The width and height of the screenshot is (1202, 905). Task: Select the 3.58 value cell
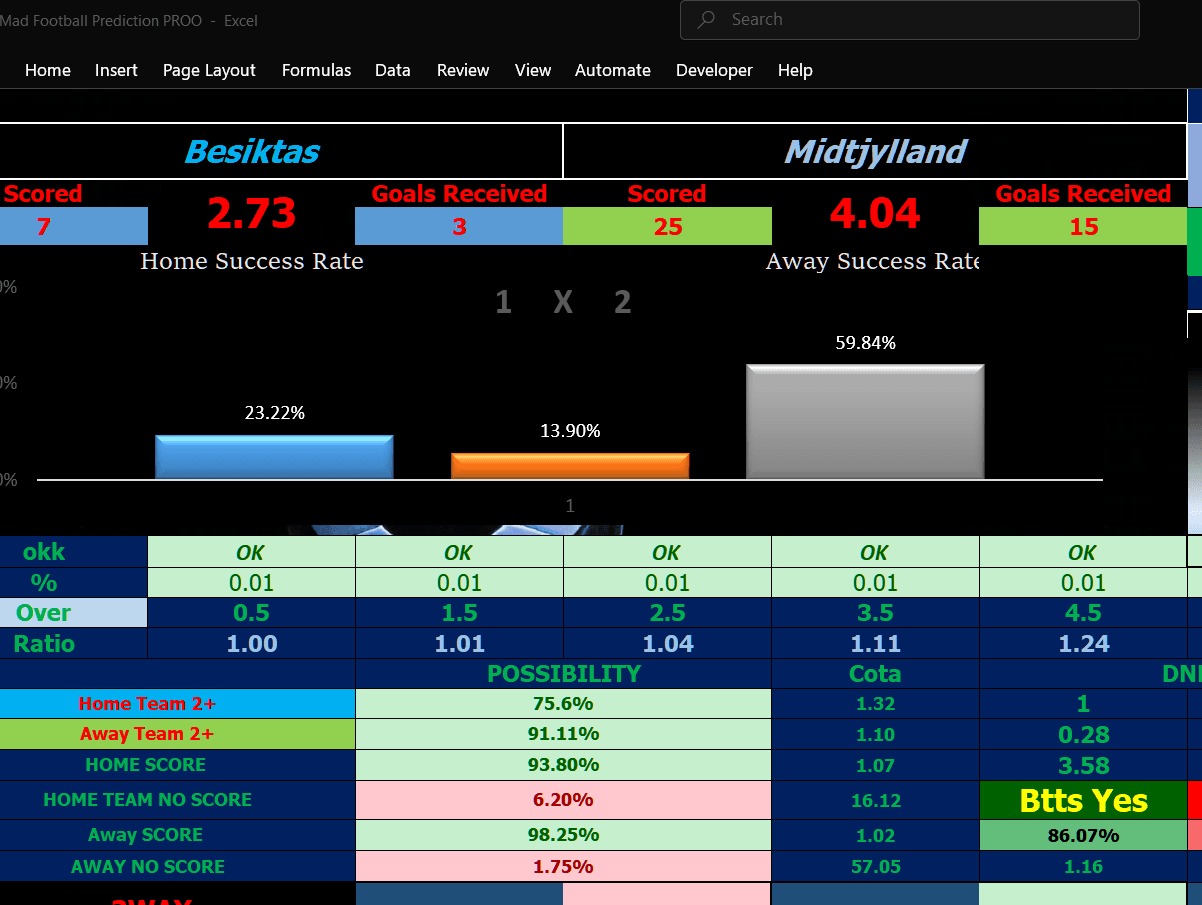pos(1083,765)
